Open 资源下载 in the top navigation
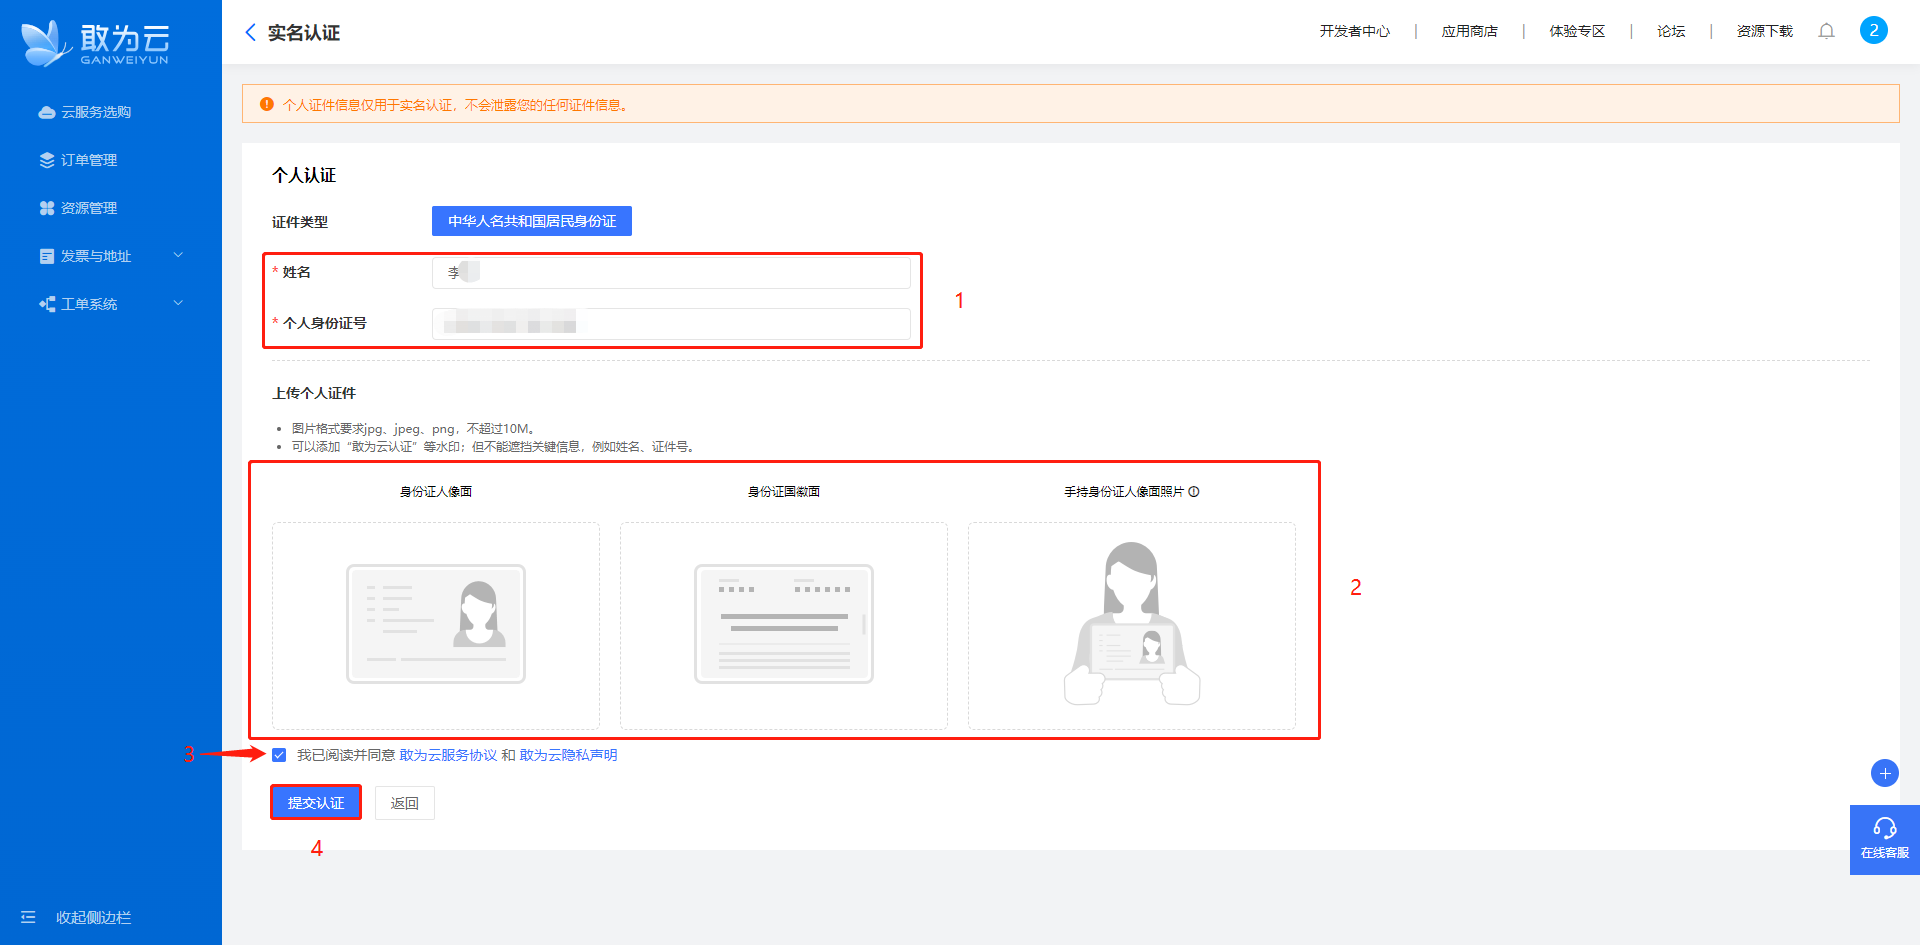Image resolution: width=1920 pixels, height=945 pixels. (x=1764, y=31)
